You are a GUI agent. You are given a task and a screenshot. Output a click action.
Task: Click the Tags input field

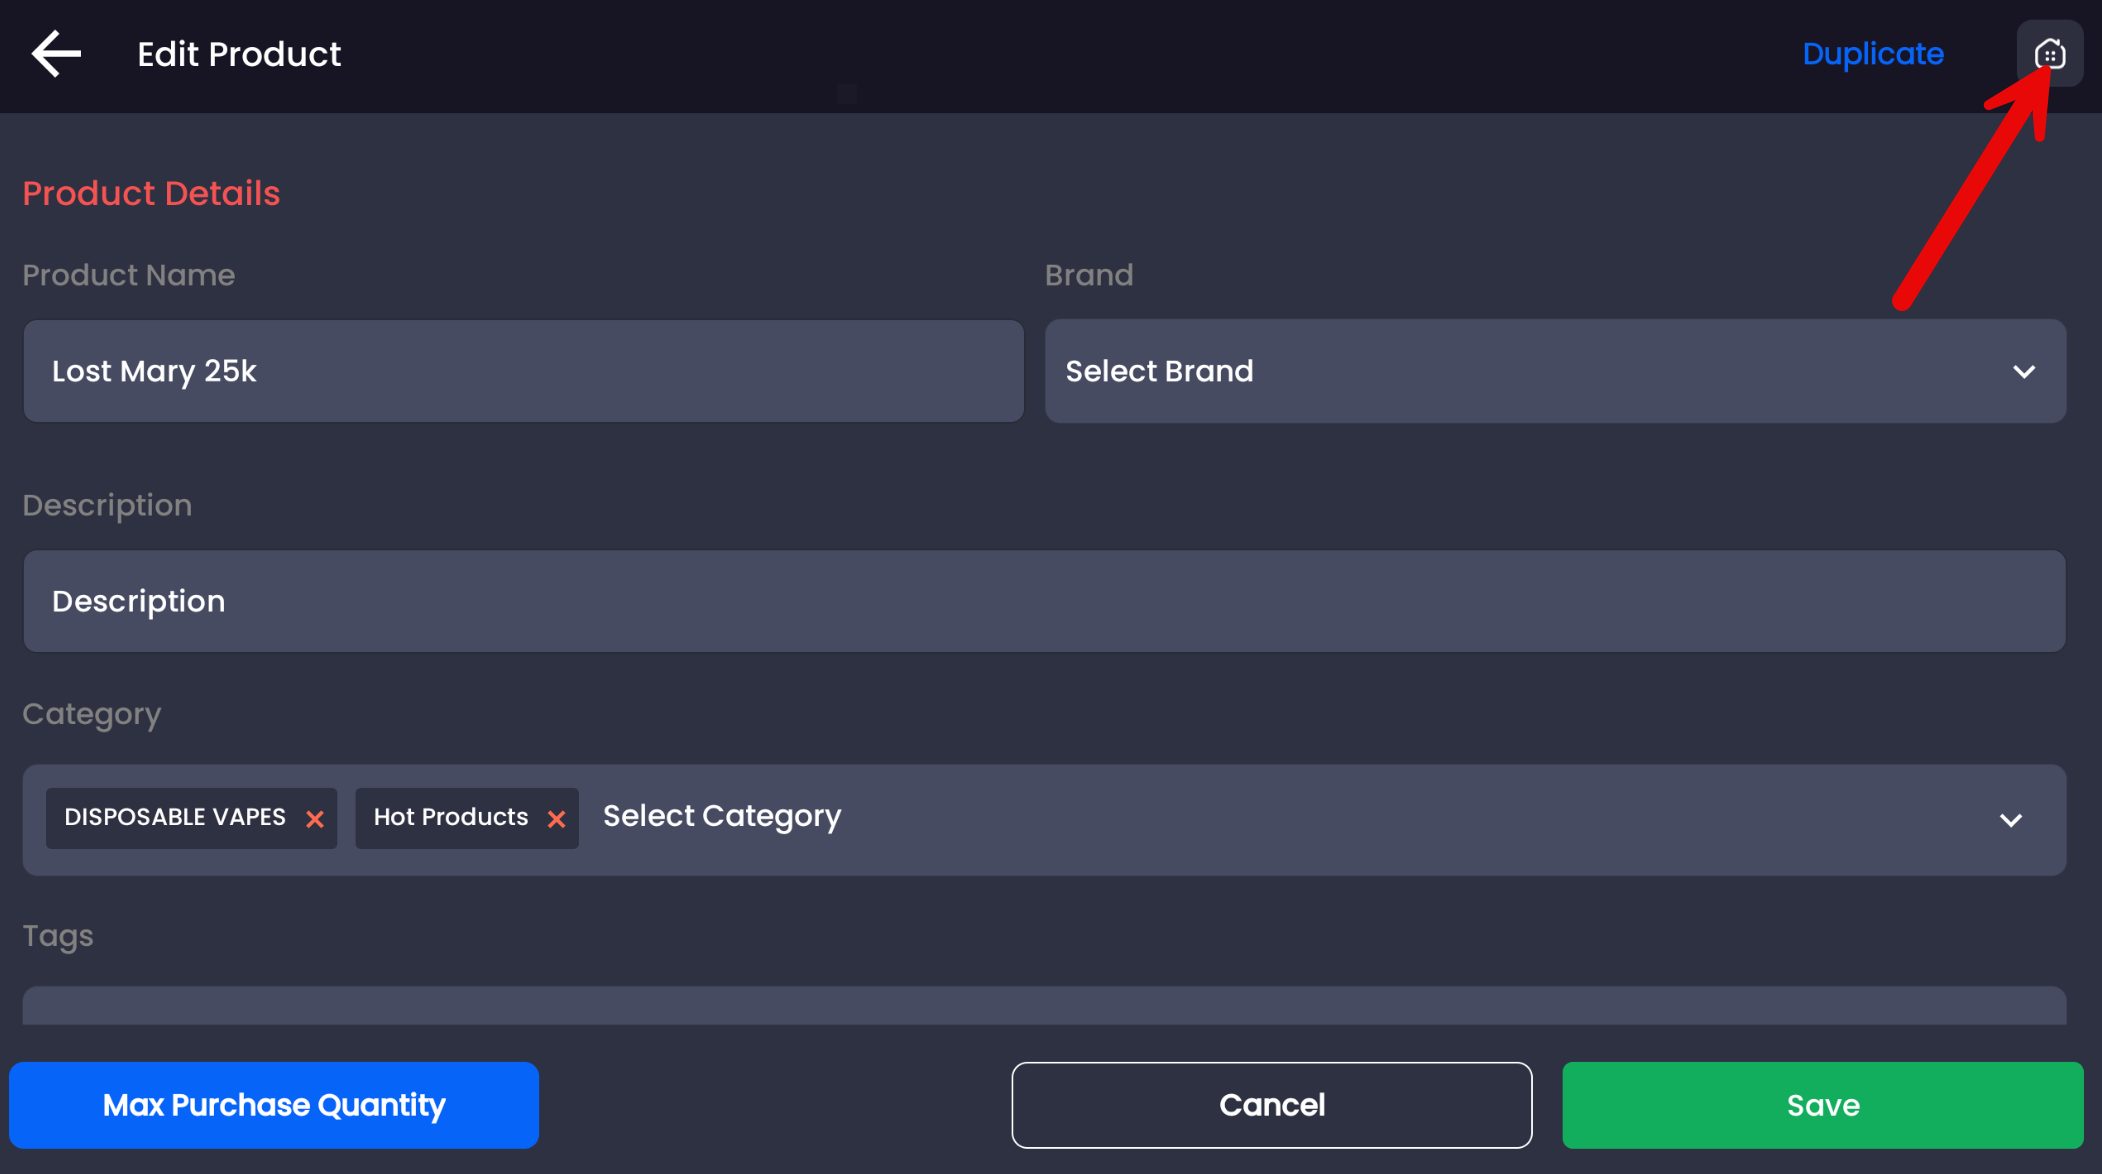pos(1044,1006)
